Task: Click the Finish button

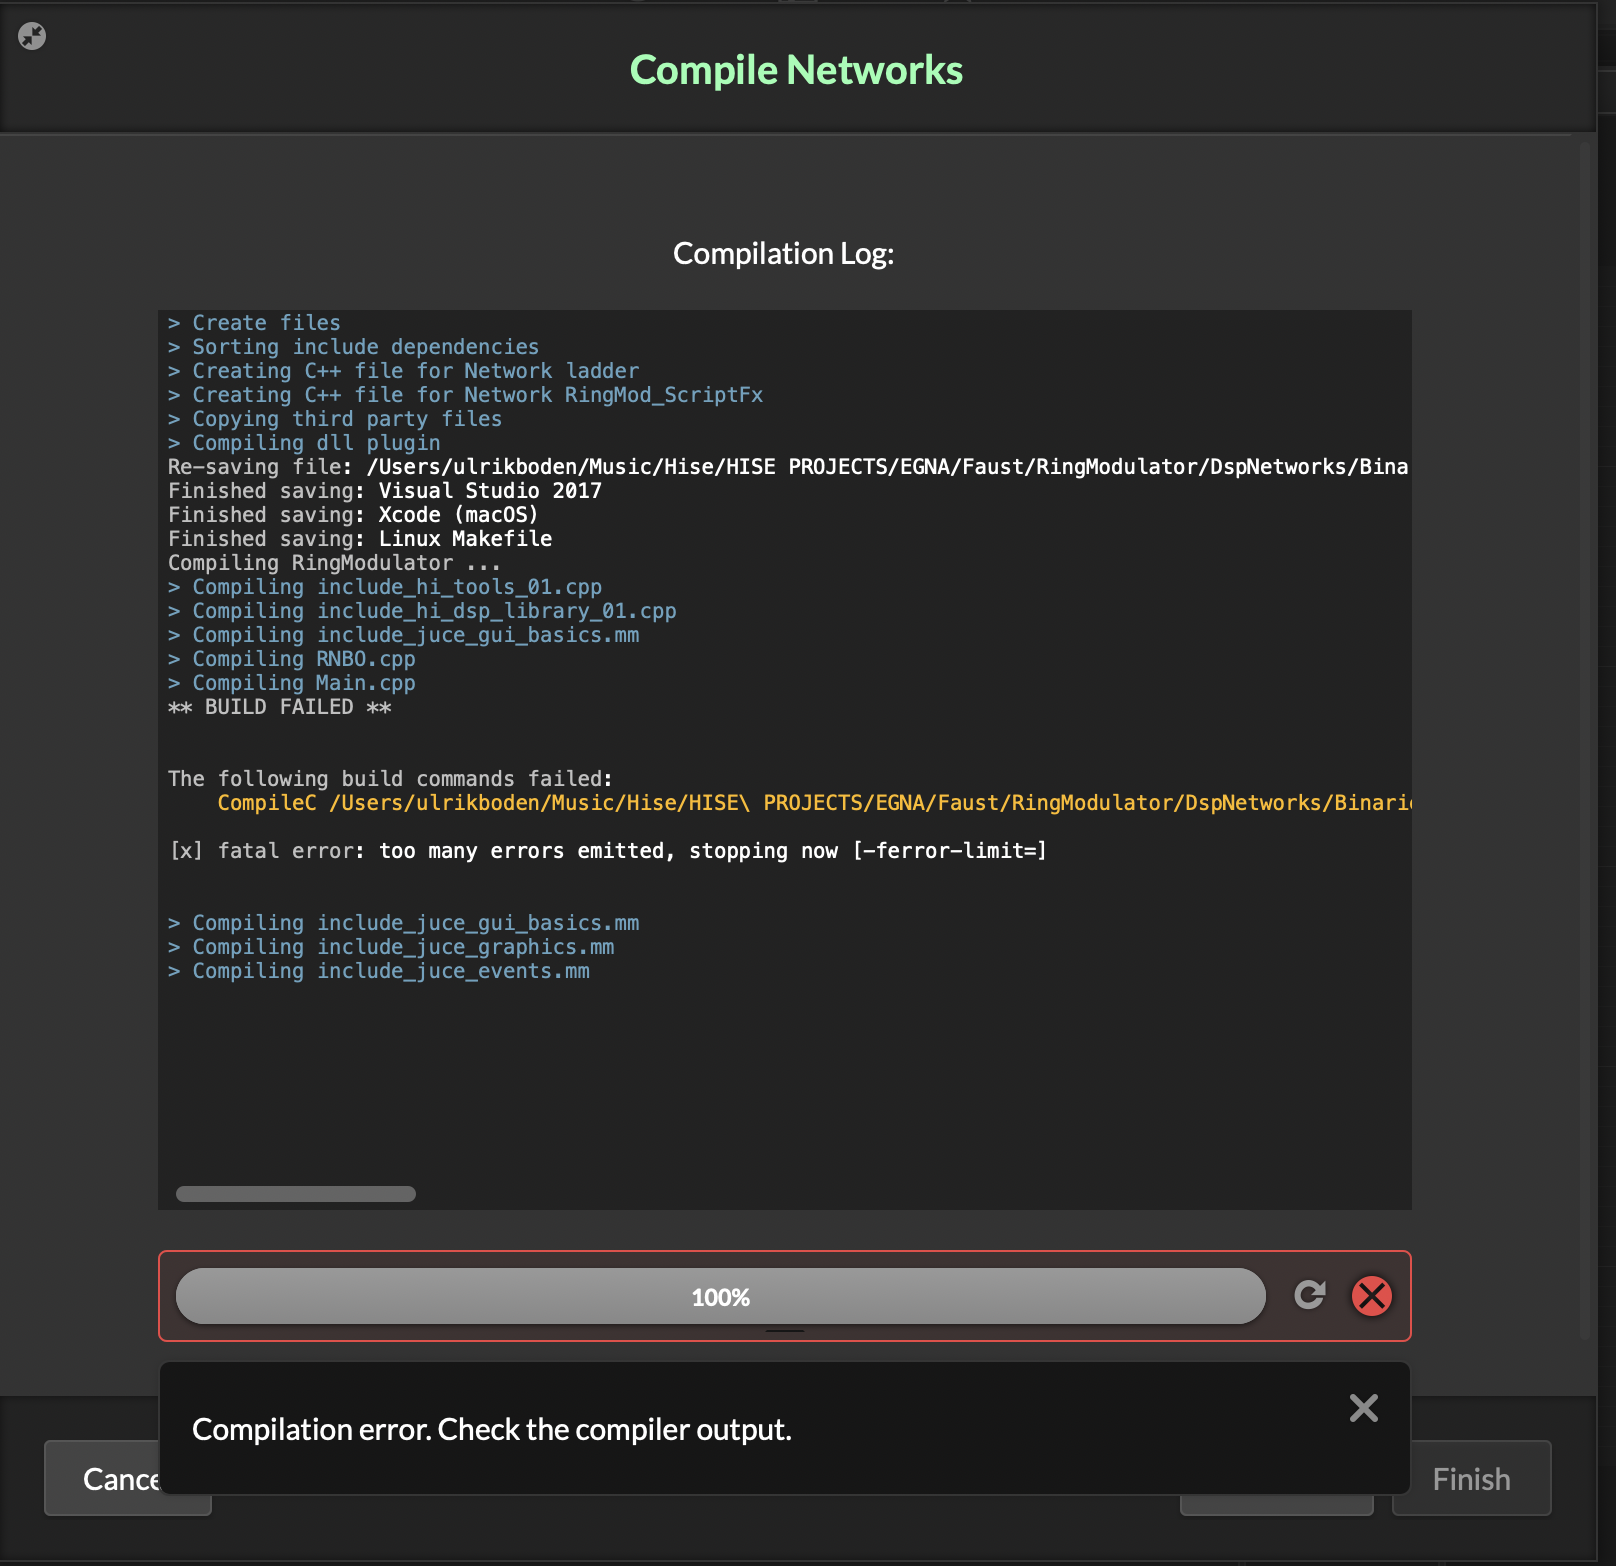Action: (x=1471, y=1478)
